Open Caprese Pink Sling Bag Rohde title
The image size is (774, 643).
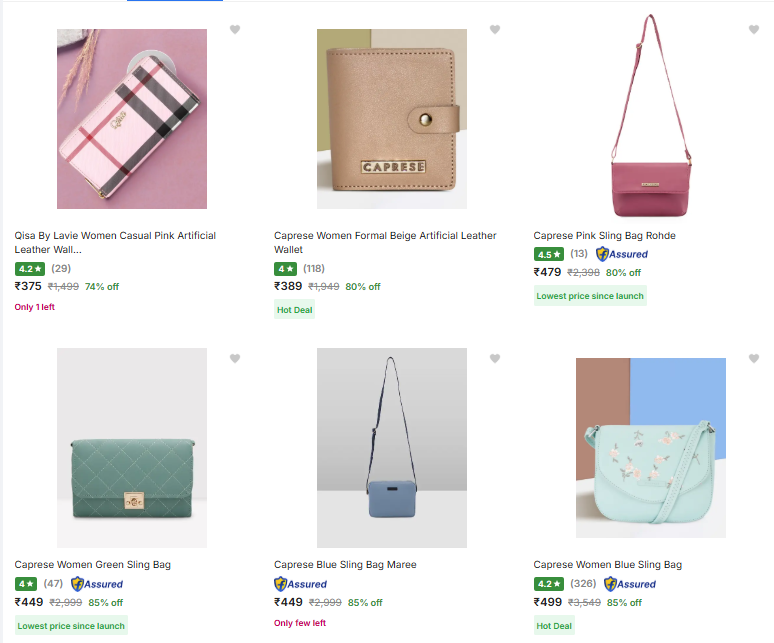coord(604,236)
